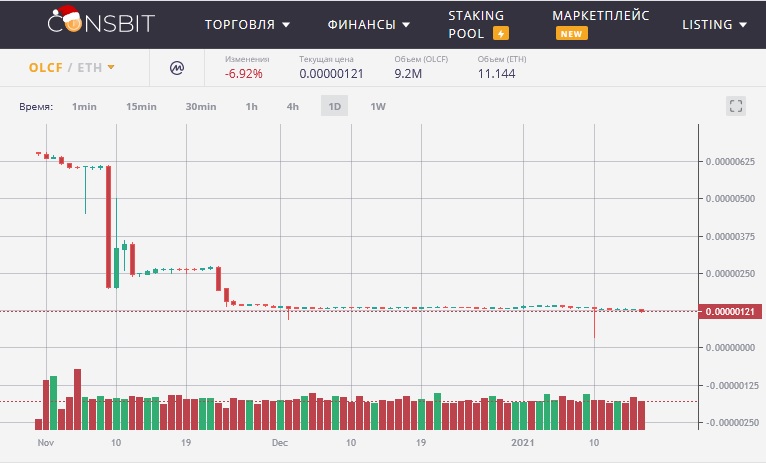Click the OLCF volume value 9.2M
Screen dimensions: 766x463
408,74
